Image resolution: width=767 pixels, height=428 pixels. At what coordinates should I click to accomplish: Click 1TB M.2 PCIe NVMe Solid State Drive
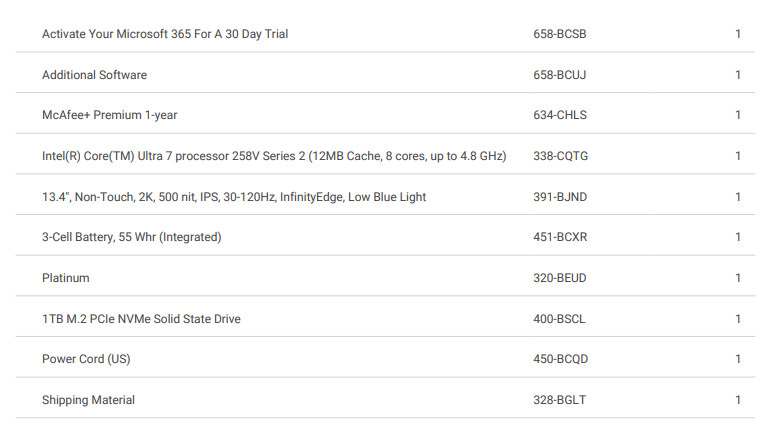tap(141, 319)
